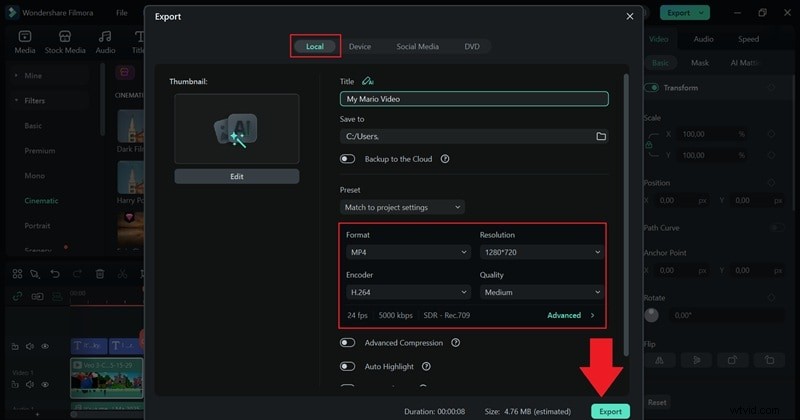Click the redo icon in timeline toolbar
This screenshot has height=420, width=800.
point(78,274)
